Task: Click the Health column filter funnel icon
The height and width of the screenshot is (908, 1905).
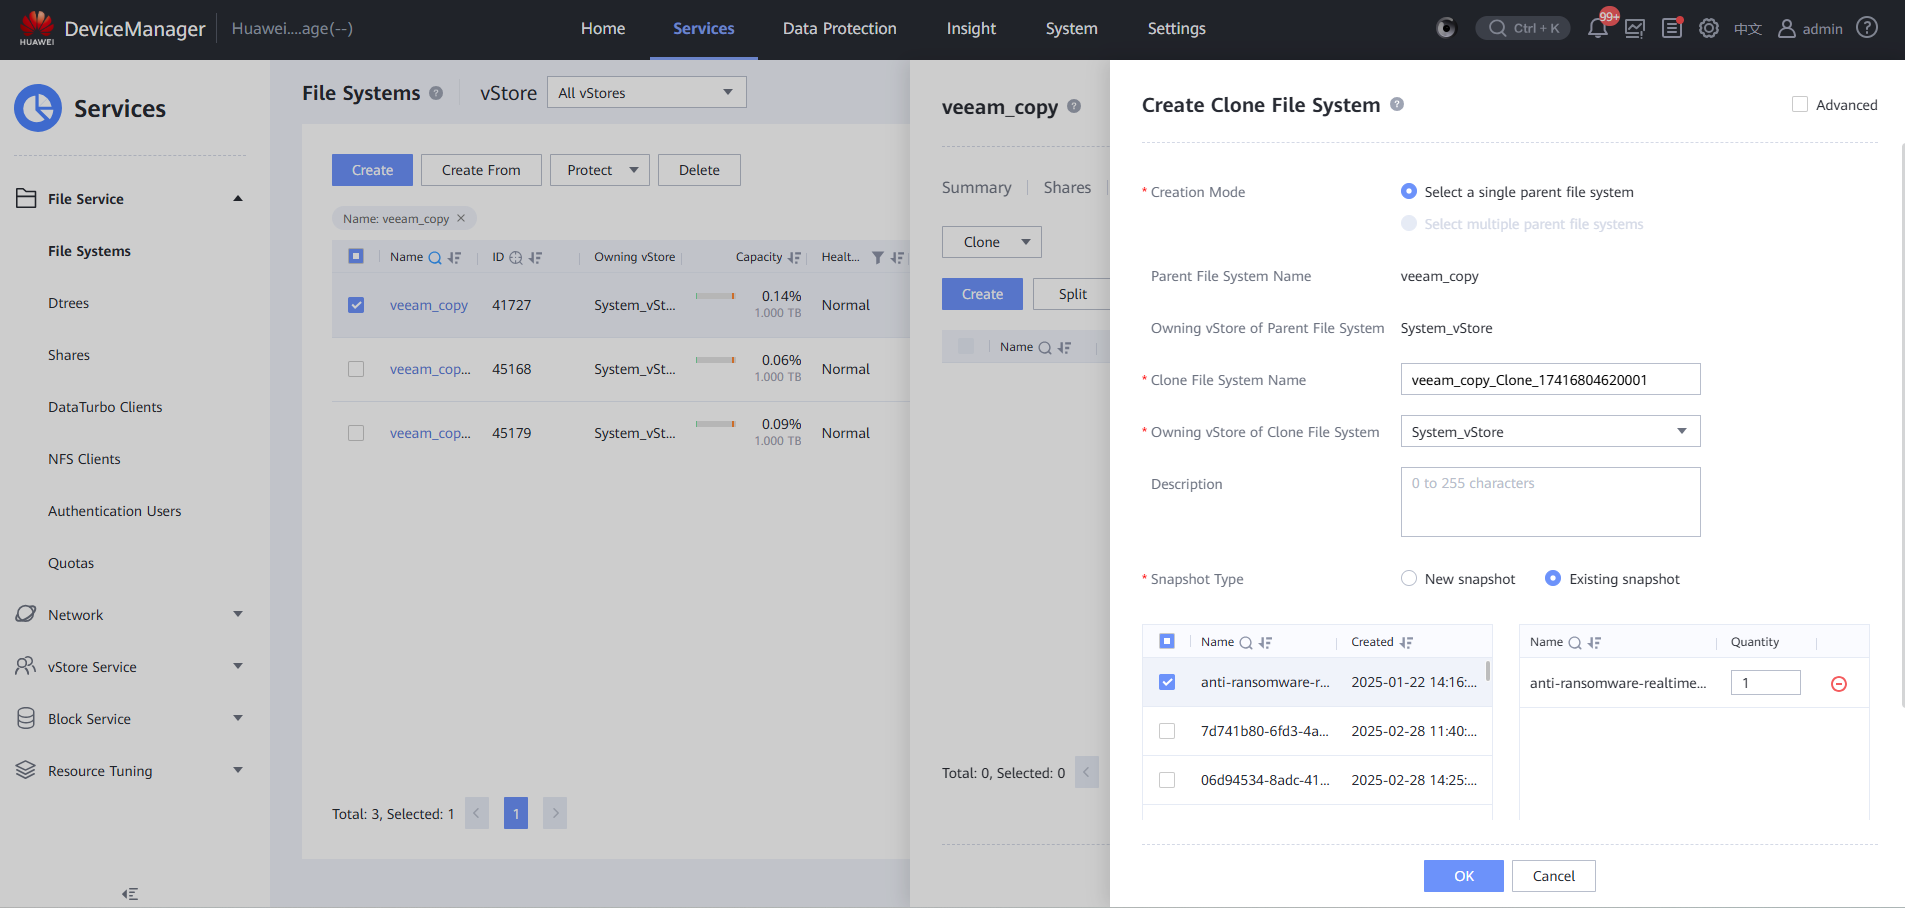Action: pyautogui.click(x=877, y=258)
